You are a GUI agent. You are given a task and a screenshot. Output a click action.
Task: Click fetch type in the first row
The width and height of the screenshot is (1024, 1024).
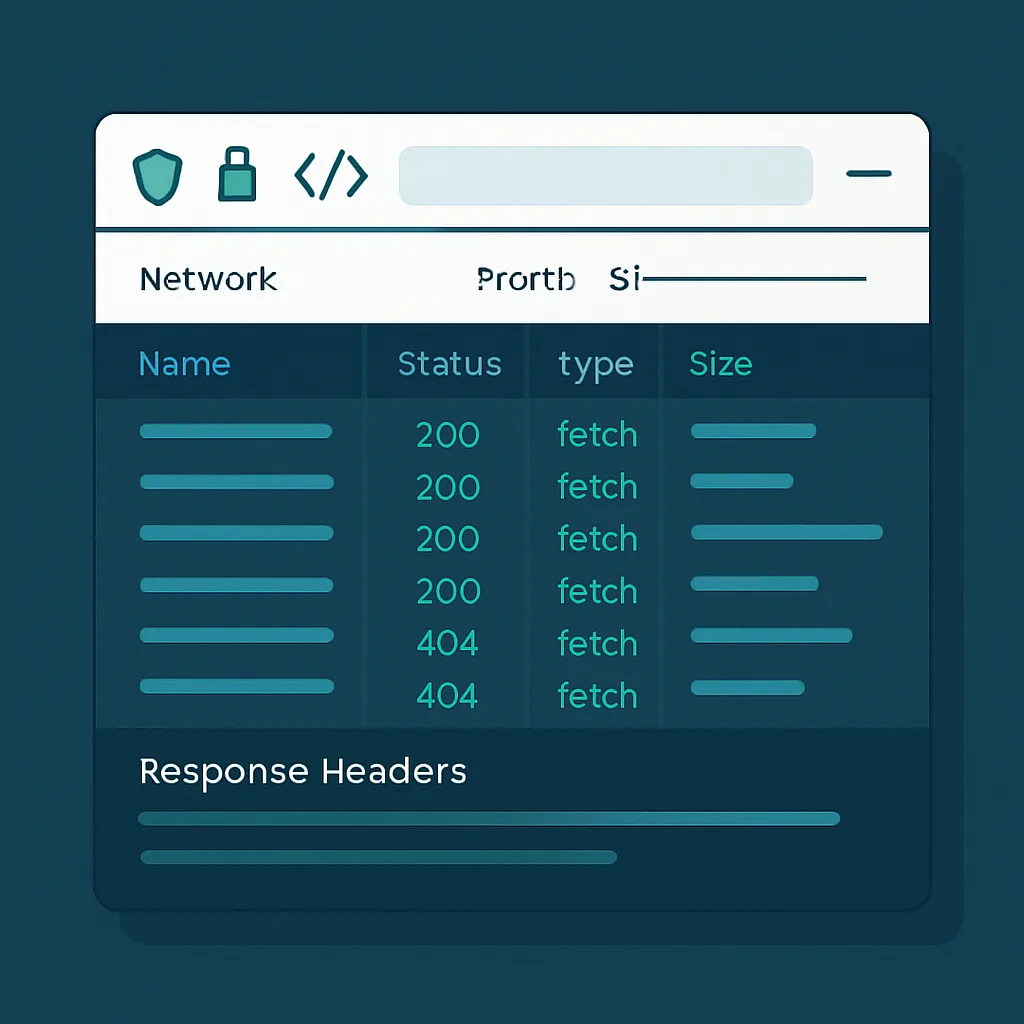(598, 434)
